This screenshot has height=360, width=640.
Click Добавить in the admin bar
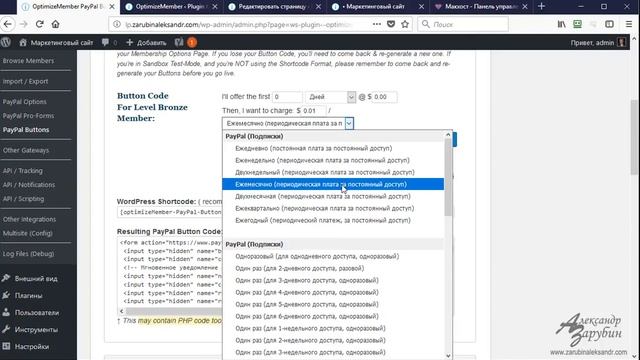click(x=147, y=42)
